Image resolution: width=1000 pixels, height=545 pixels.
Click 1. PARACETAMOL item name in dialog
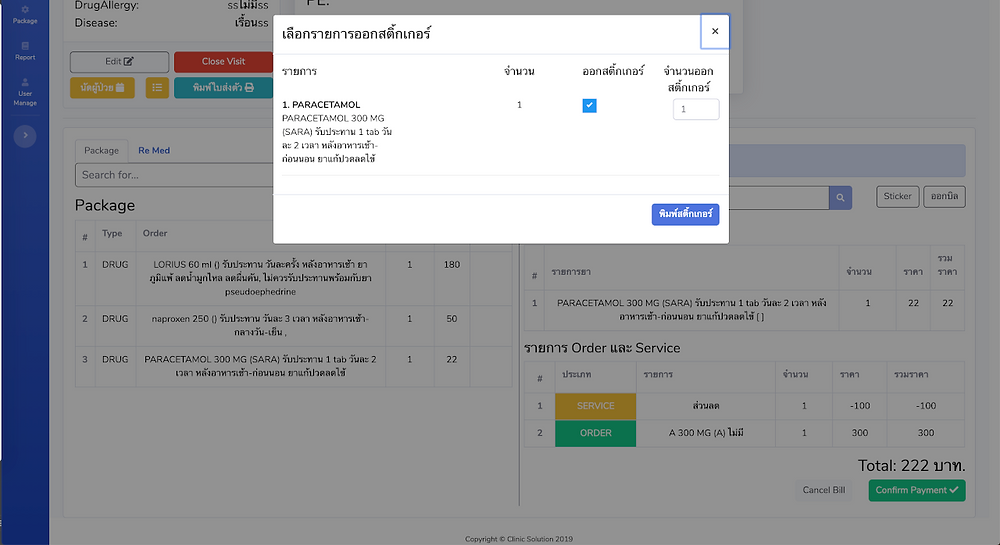coord(321,105)
